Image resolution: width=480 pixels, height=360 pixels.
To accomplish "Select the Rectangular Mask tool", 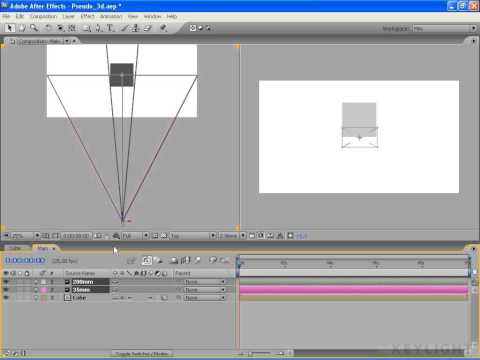I will (x=87, y=28).
